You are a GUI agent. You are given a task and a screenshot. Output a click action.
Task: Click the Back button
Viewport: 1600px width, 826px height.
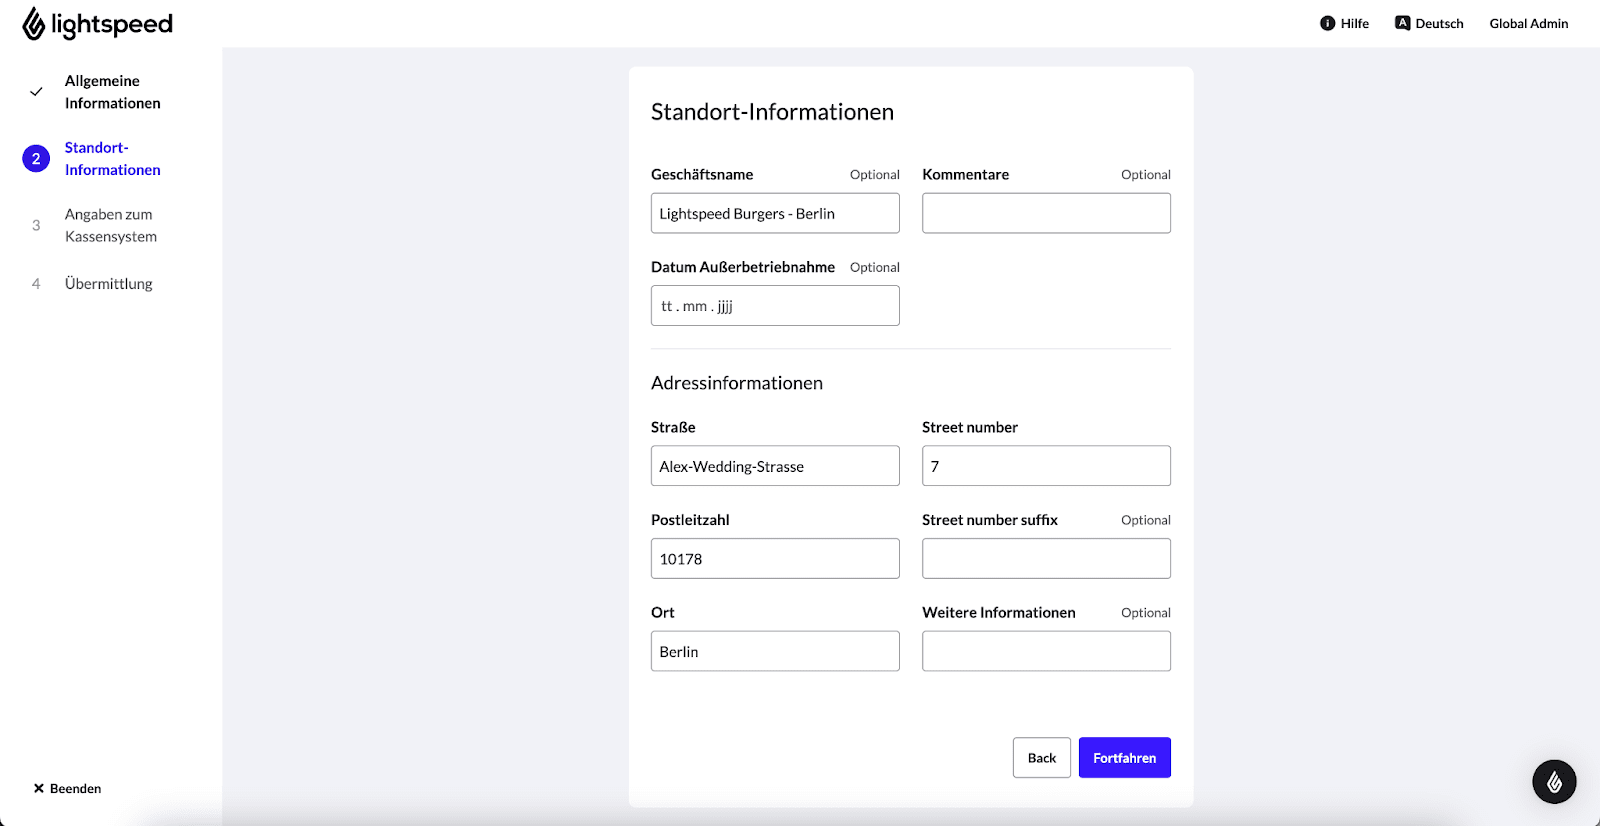[x=1041, y=758]
